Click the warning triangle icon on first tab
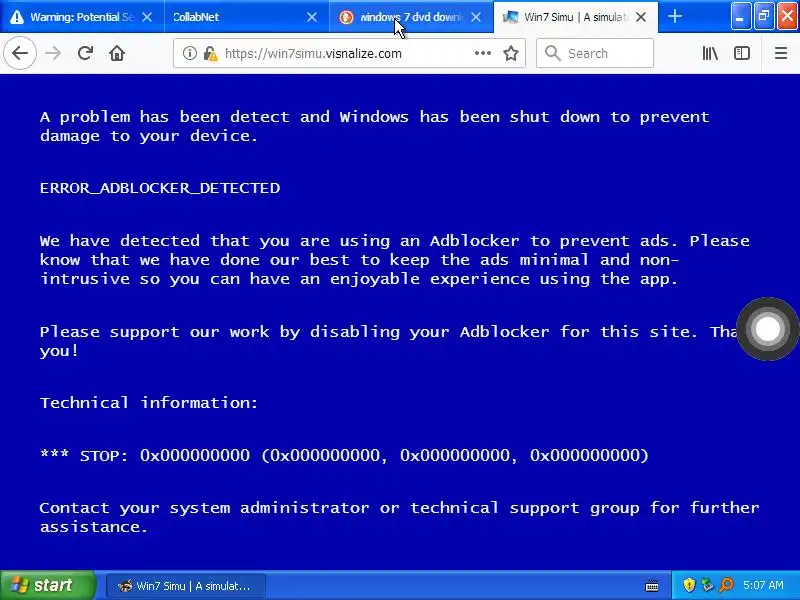The width and height of the screenshot is (800, 600). coord(17,17)
